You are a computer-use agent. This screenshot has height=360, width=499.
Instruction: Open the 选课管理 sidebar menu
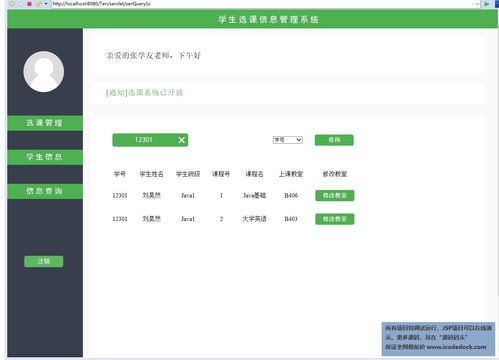tap(45, 123)
